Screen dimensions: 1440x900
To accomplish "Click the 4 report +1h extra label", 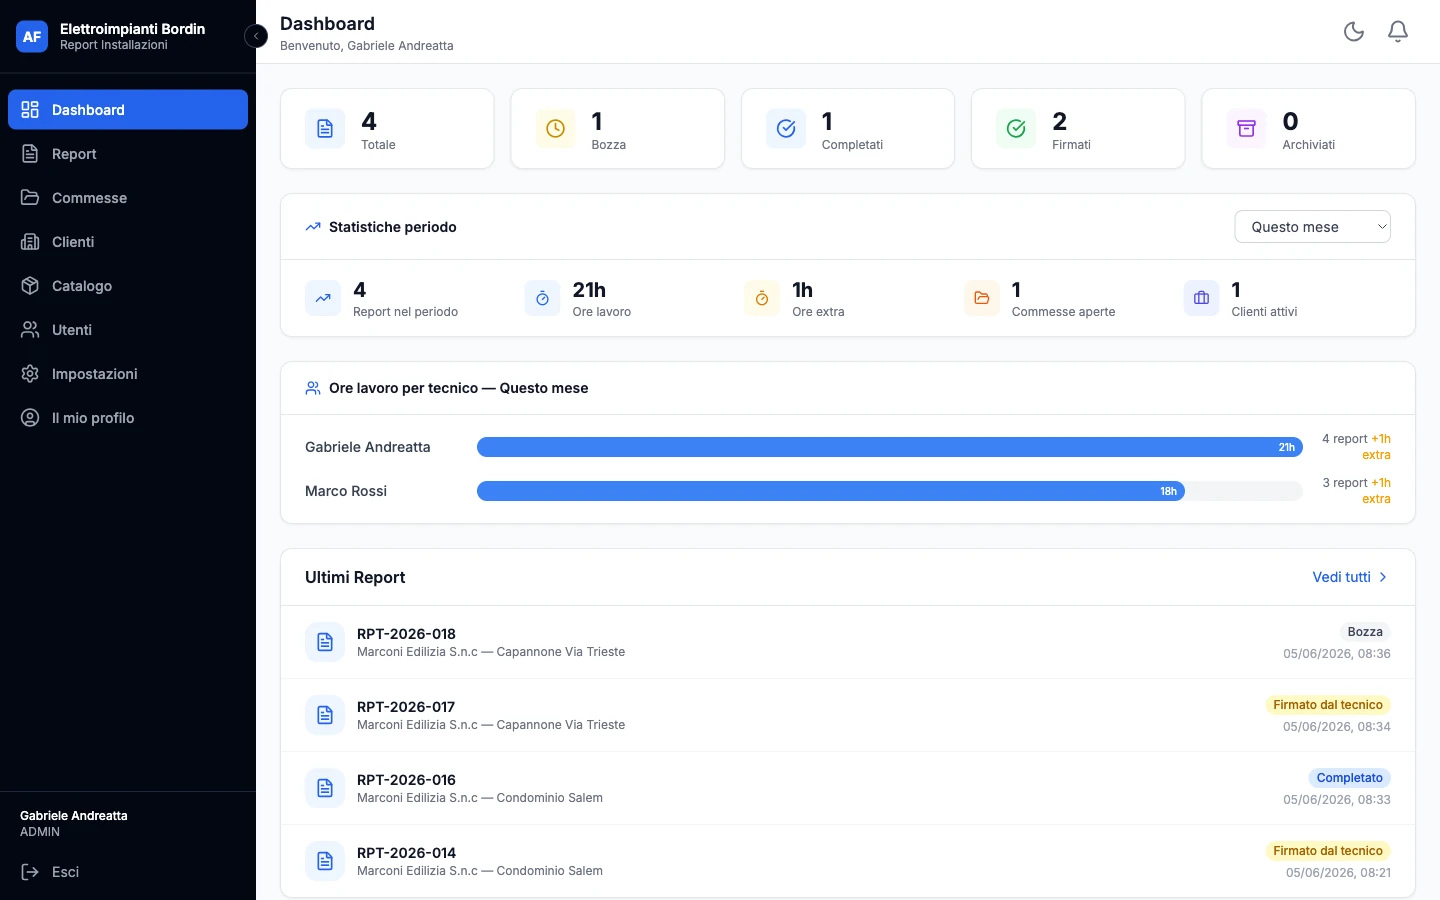I will click(x=1356, y=447).
